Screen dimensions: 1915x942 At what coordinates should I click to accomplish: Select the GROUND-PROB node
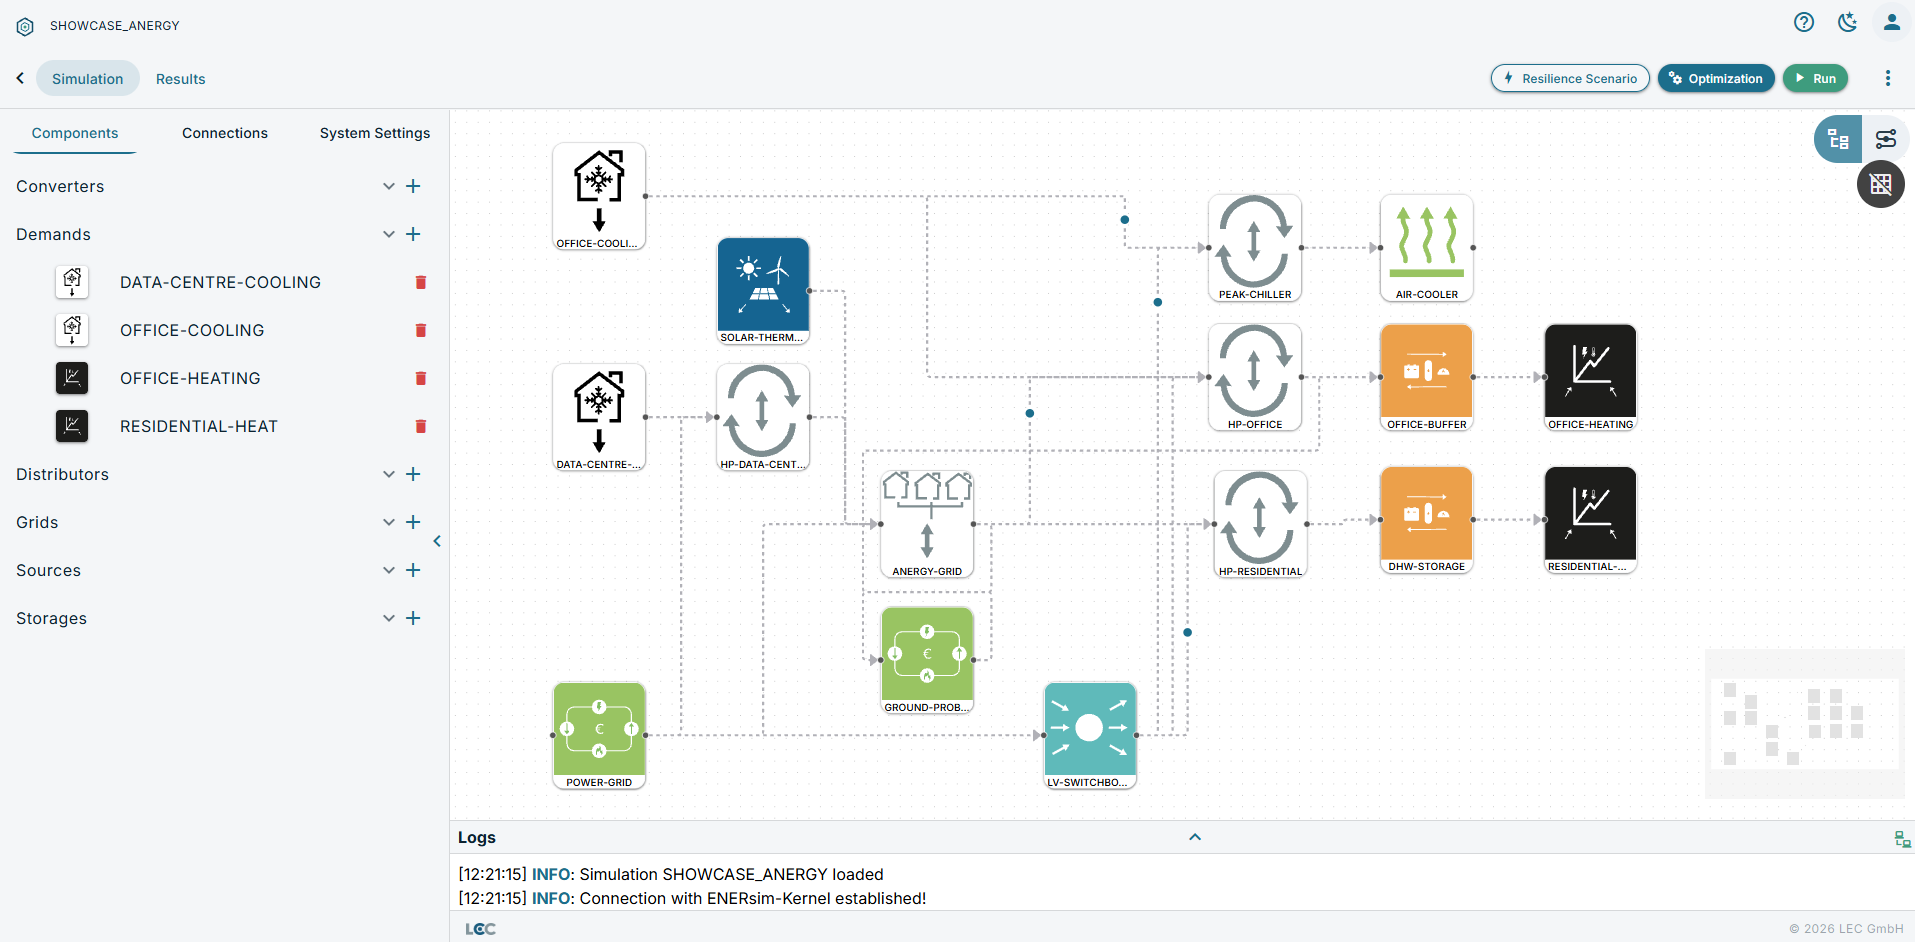click(927, 660)
